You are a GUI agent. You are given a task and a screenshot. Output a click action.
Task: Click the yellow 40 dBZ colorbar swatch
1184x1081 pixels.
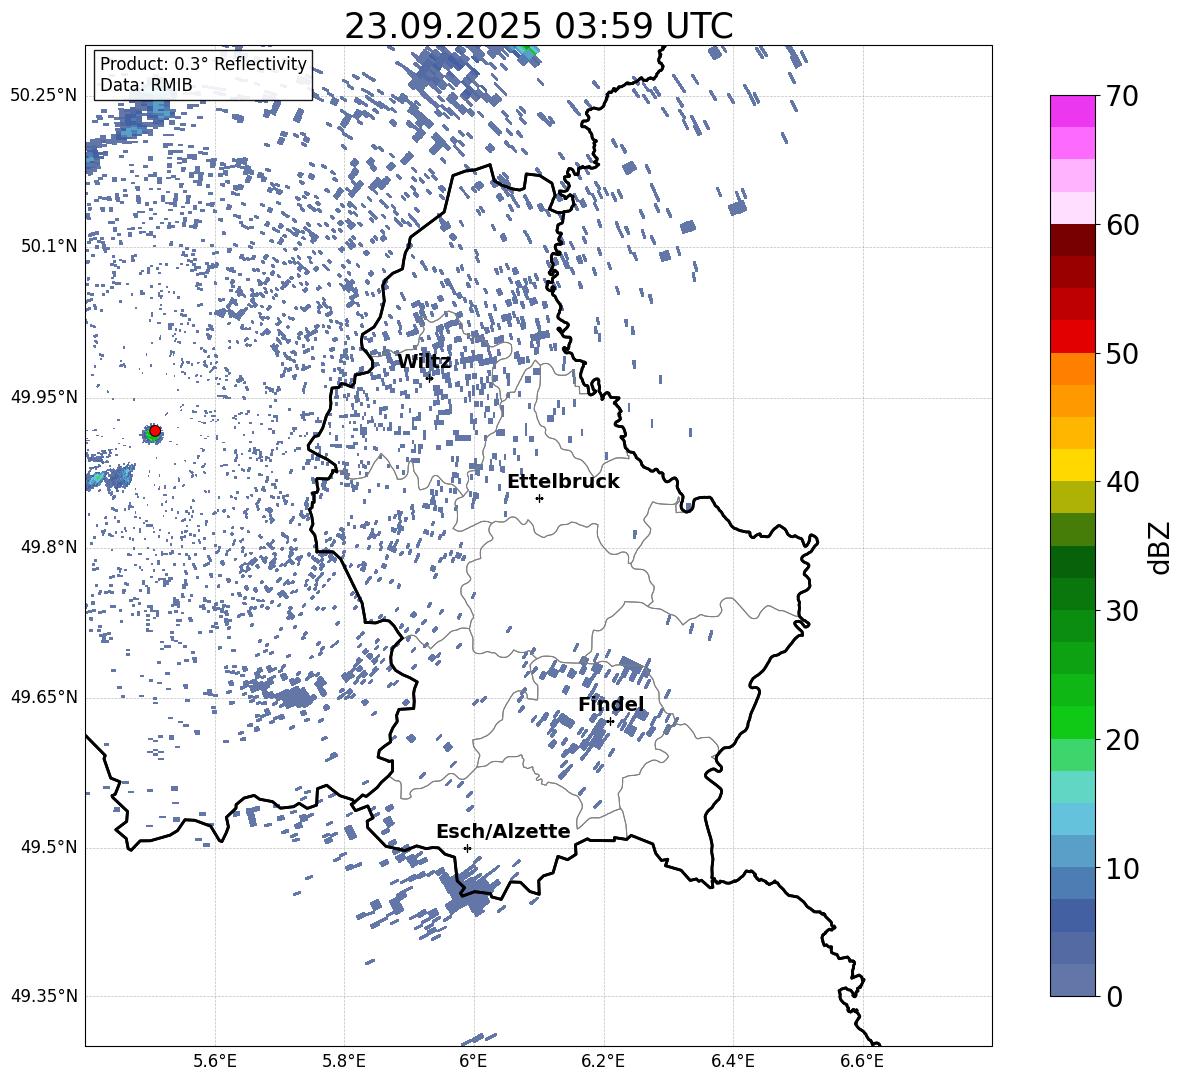click(x=1072, y=465)
